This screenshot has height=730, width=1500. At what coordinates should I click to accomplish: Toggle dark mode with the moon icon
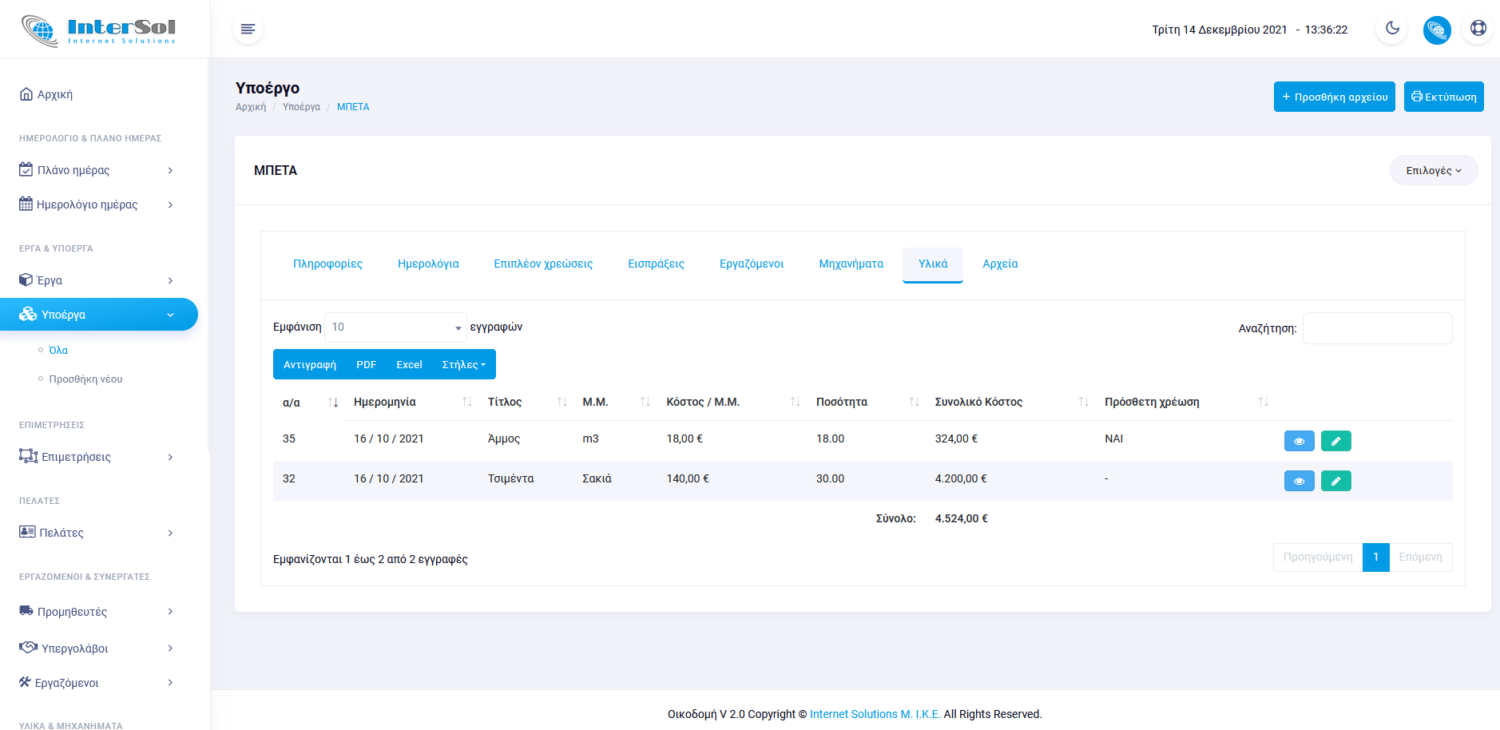pos(1391,29)
